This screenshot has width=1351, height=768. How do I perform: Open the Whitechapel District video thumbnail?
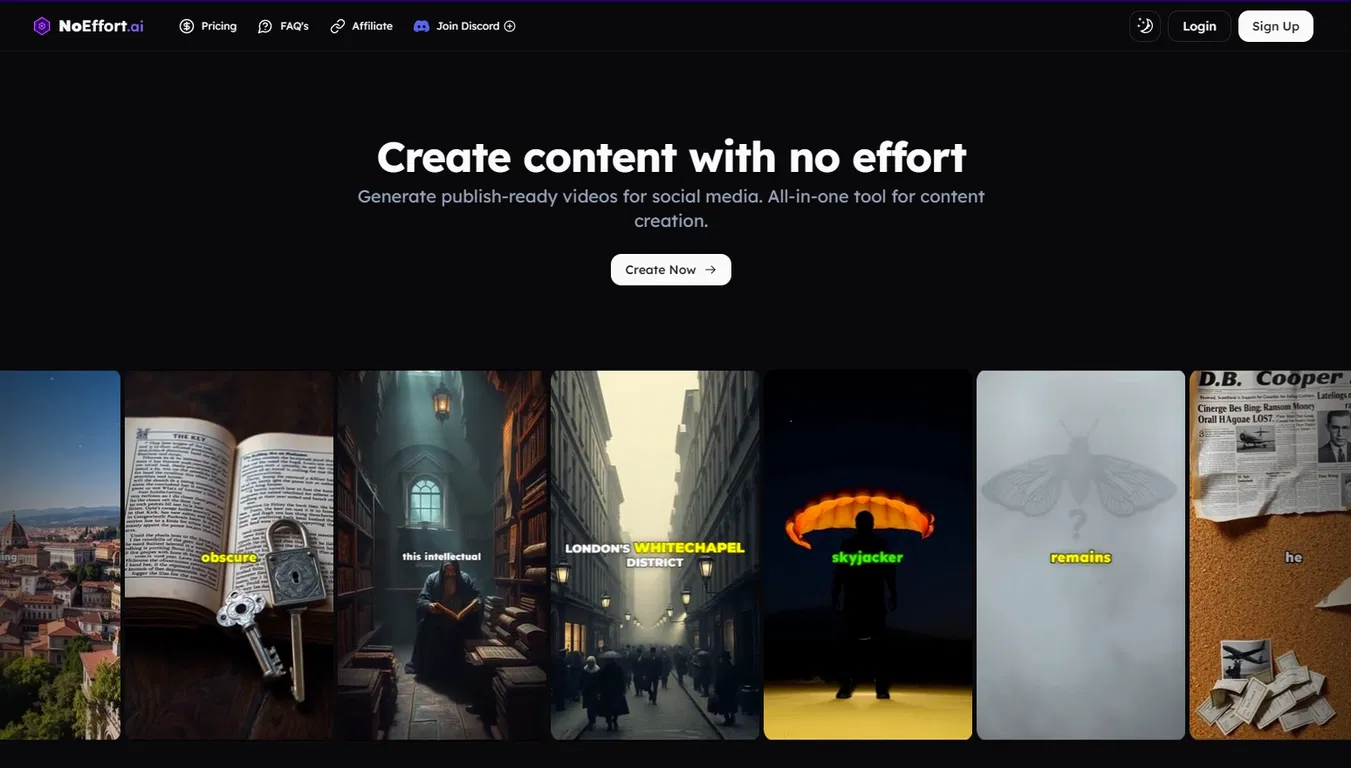(x=655, y=555)
